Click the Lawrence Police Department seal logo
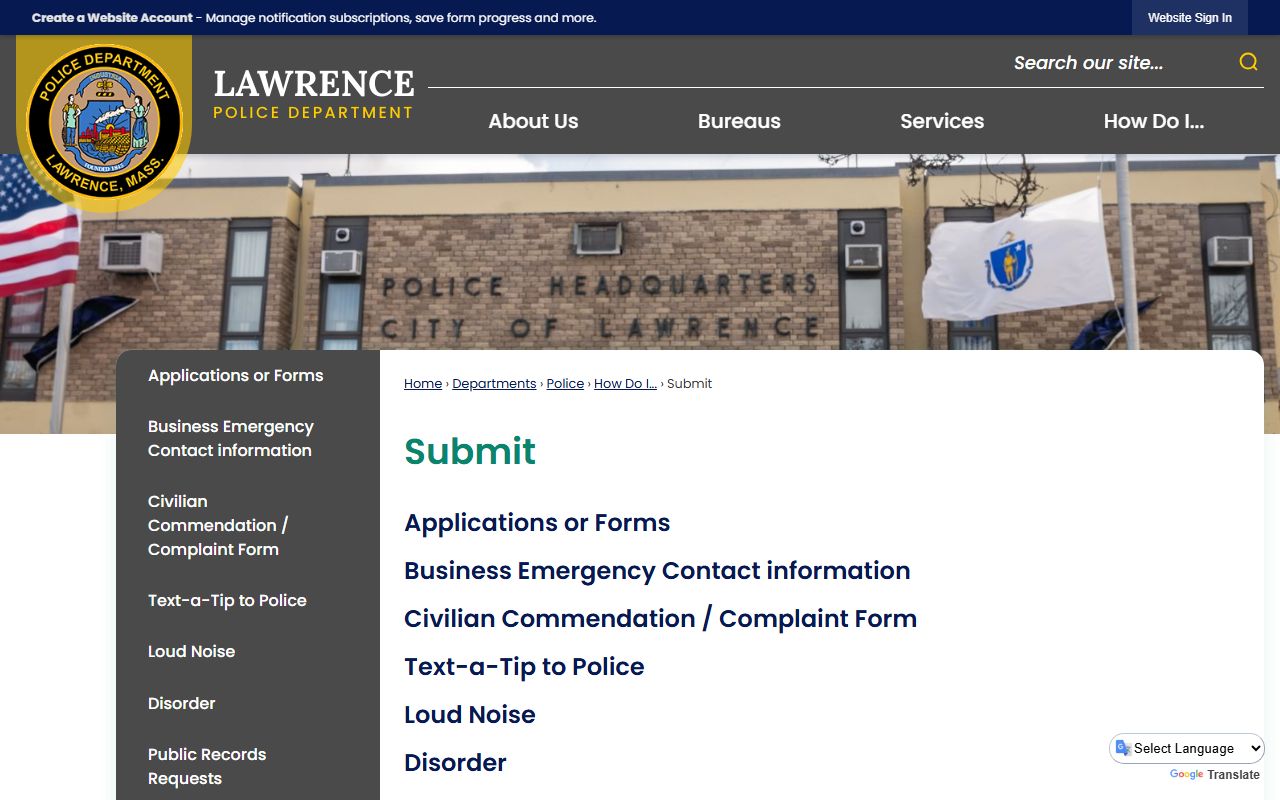 tap(104, 123)
